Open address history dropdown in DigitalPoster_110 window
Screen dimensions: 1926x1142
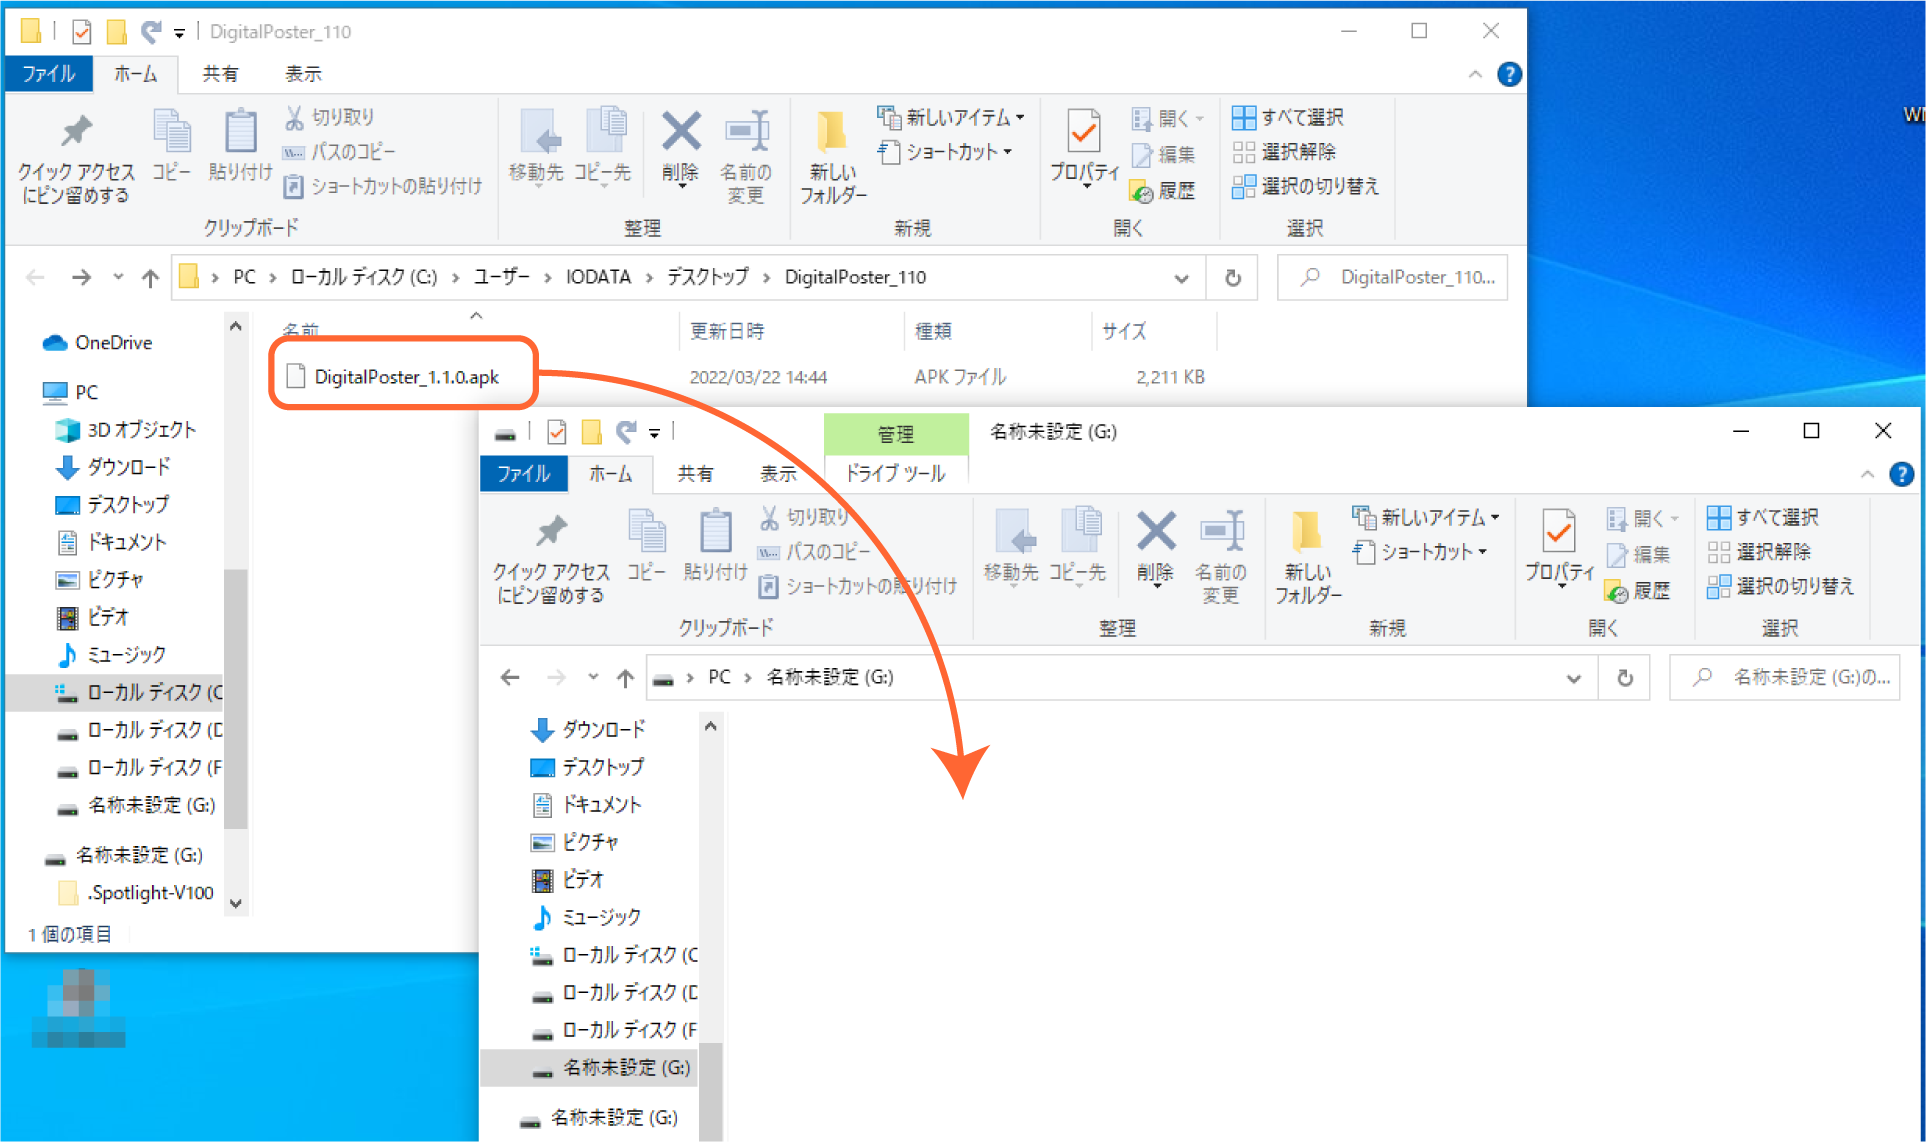pos(1181,278)
